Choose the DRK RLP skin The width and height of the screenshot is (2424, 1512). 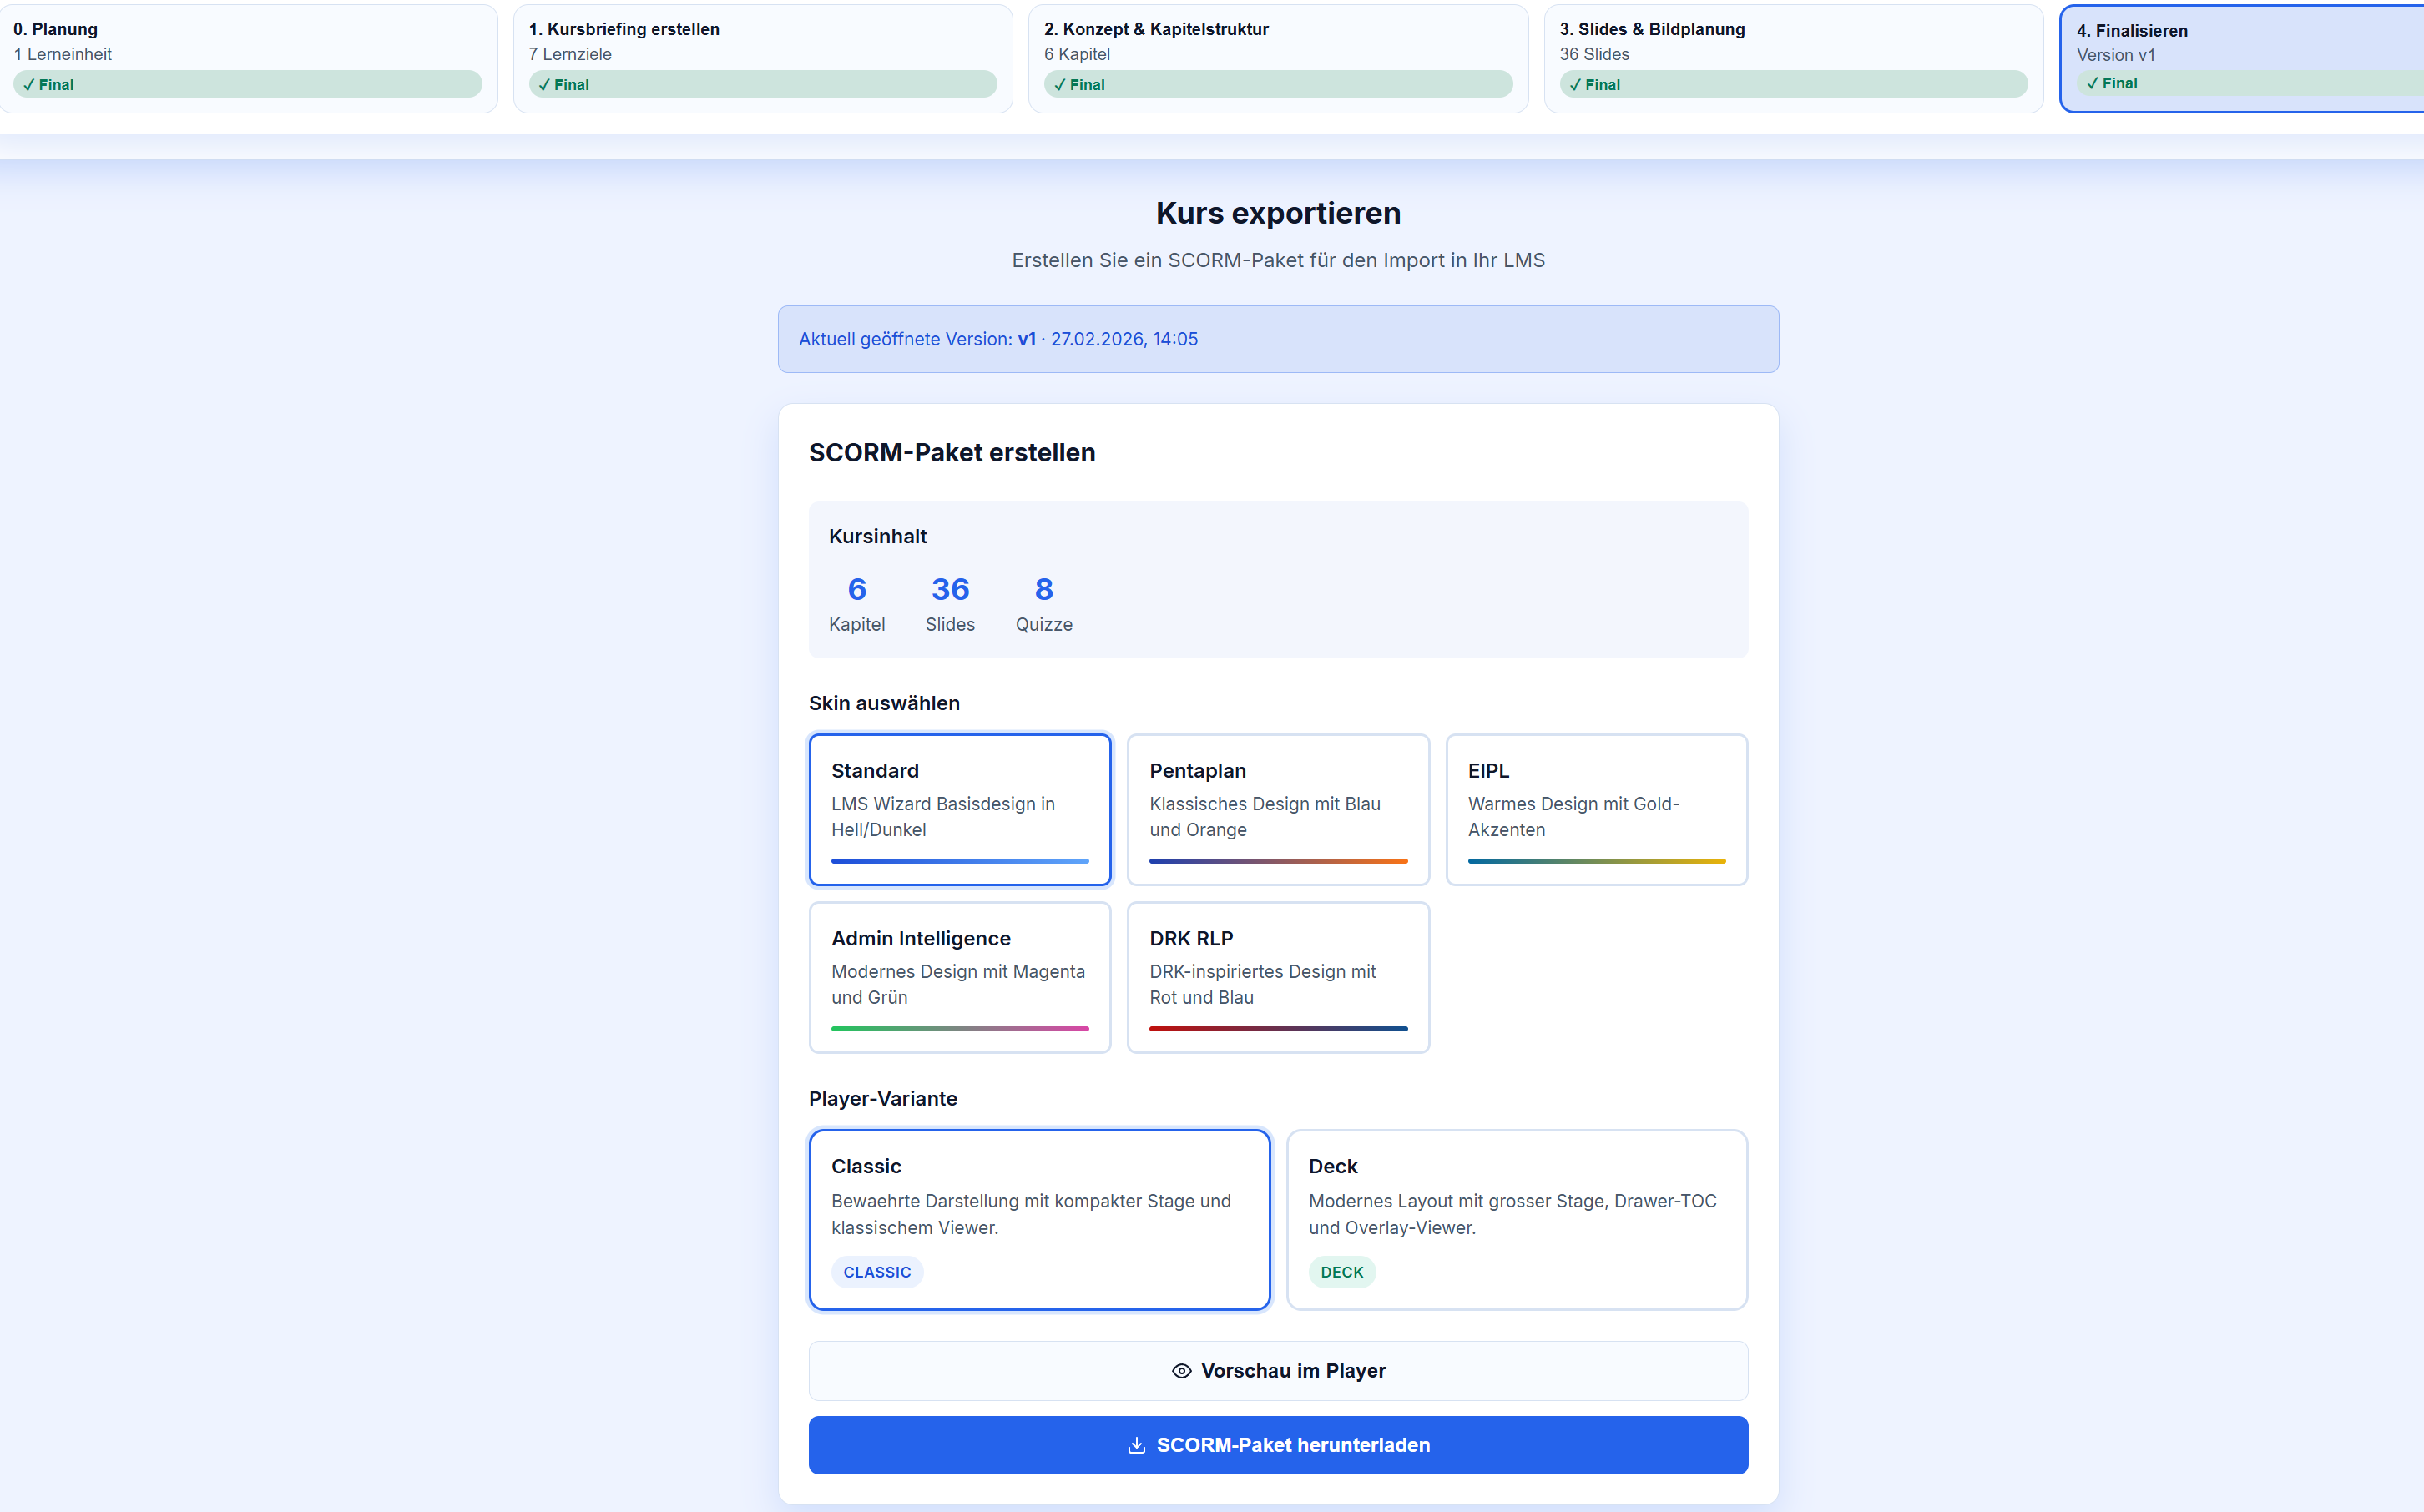click(1277, 976)
